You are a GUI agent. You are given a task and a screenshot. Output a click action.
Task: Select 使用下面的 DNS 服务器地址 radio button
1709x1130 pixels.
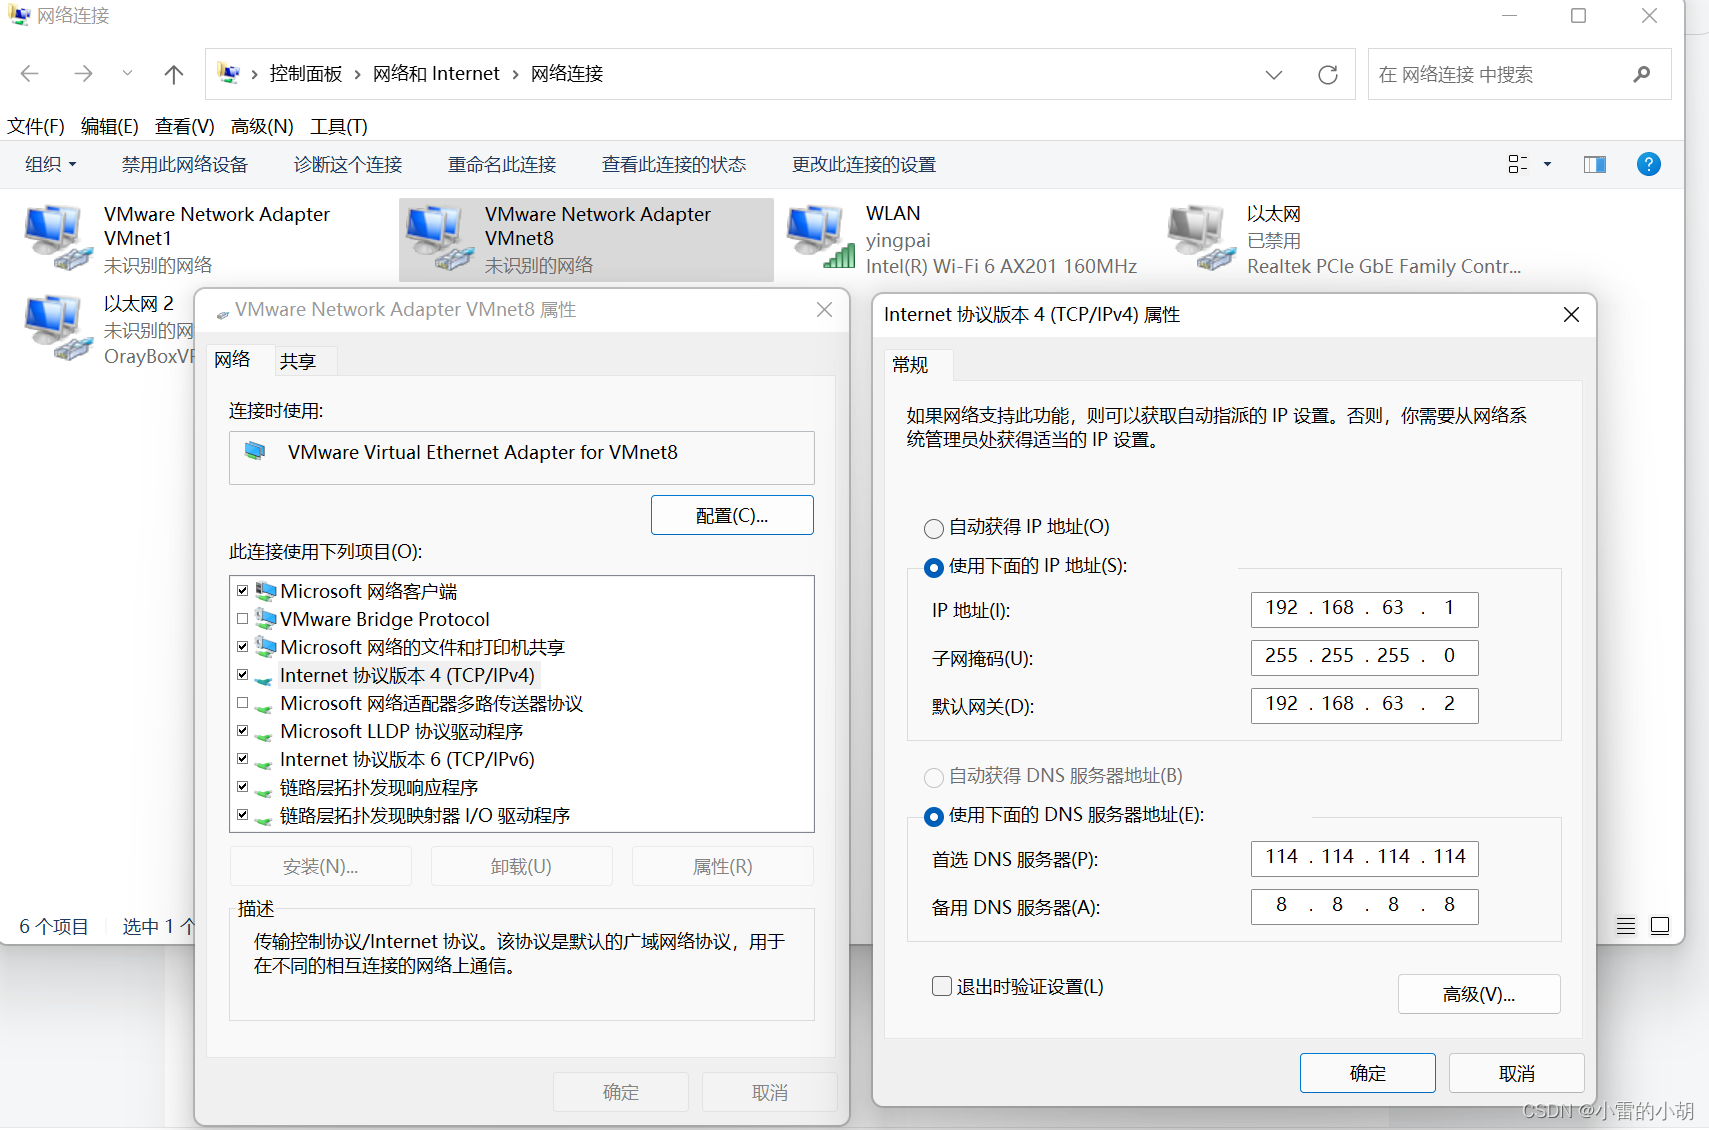click(x=934, y=816)
